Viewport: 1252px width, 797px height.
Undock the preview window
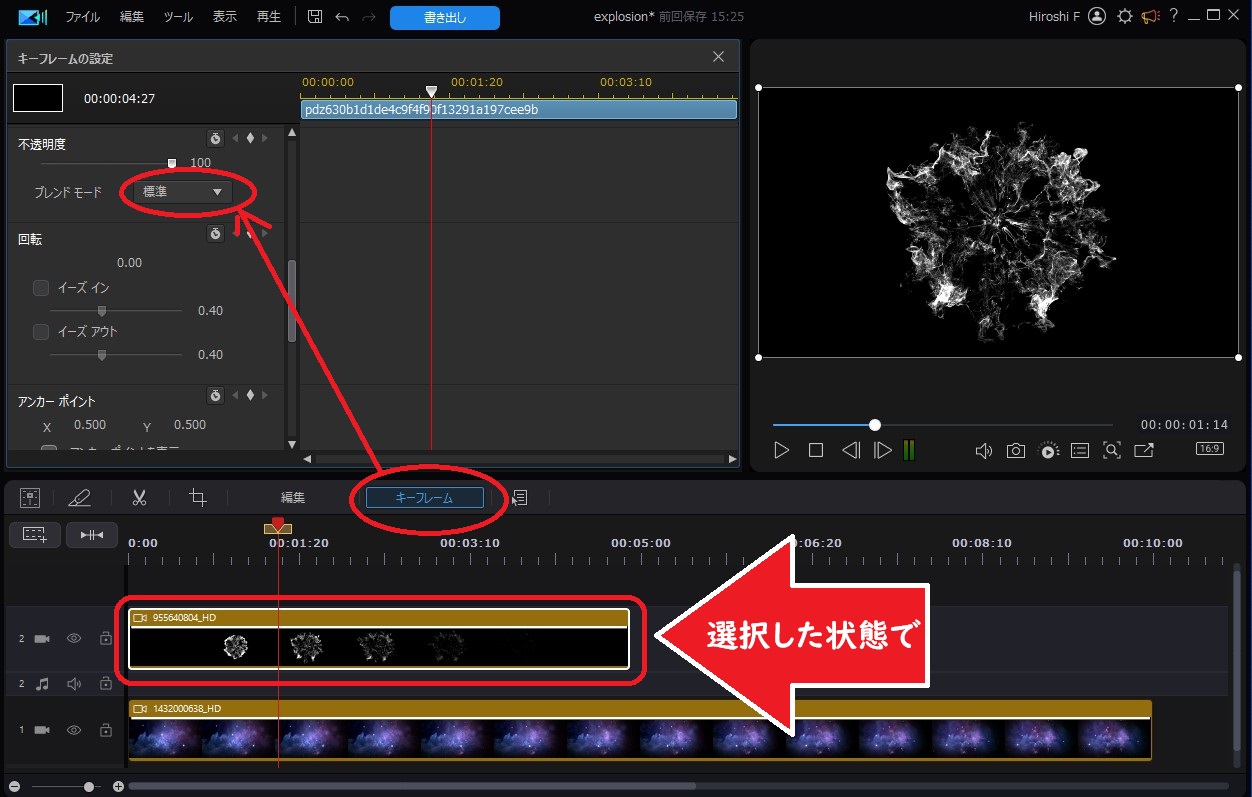pos(1143,451)
